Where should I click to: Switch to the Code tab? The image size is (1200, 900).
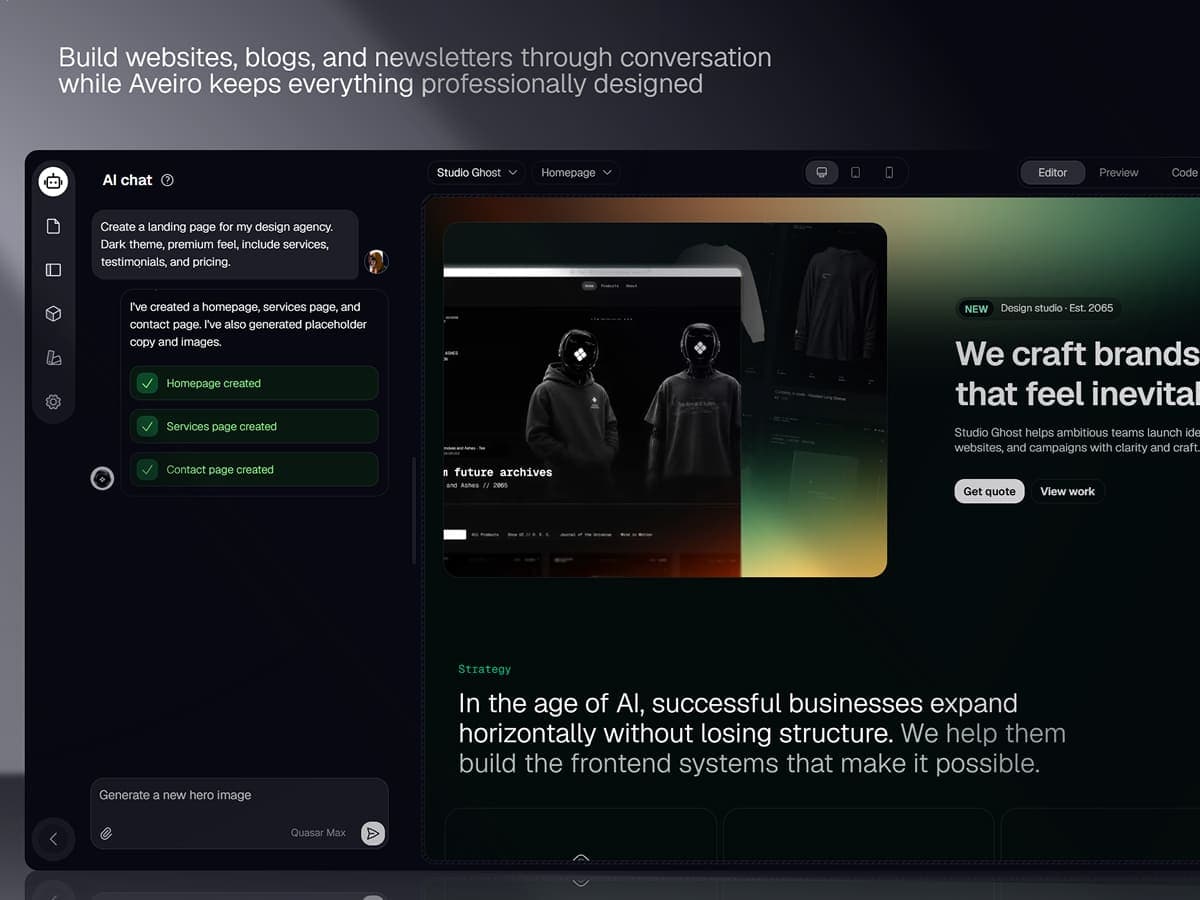tap(1184, 172)
